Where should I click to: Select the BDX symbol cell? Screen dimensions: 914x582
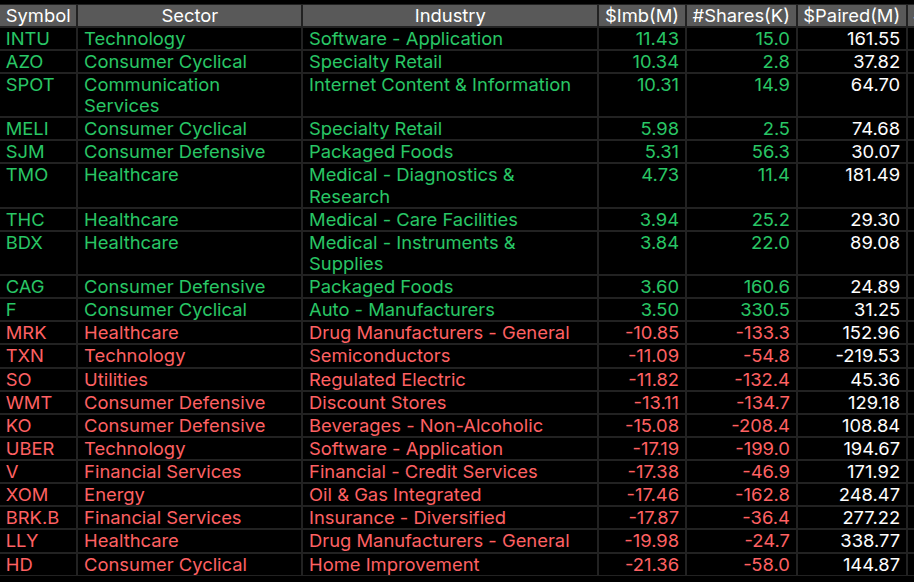(x=38, y=253)
